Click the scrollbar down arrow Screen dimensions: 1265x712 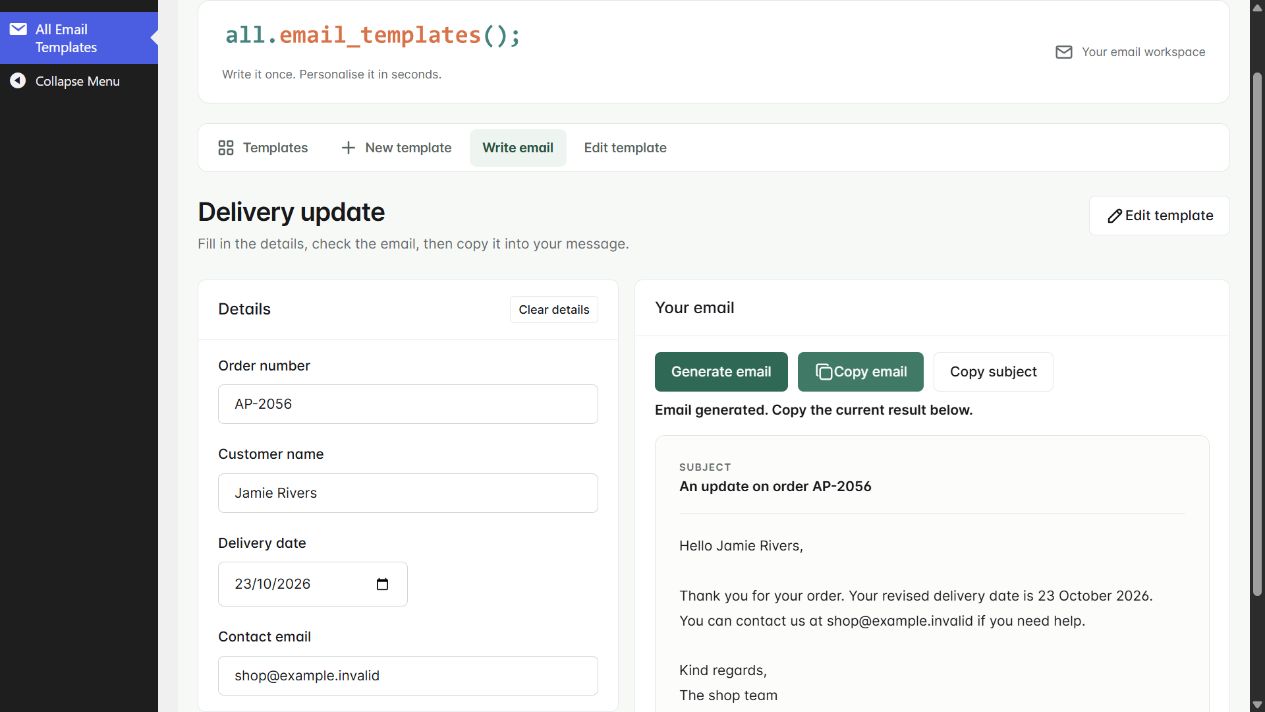(x=1258, y=704)
